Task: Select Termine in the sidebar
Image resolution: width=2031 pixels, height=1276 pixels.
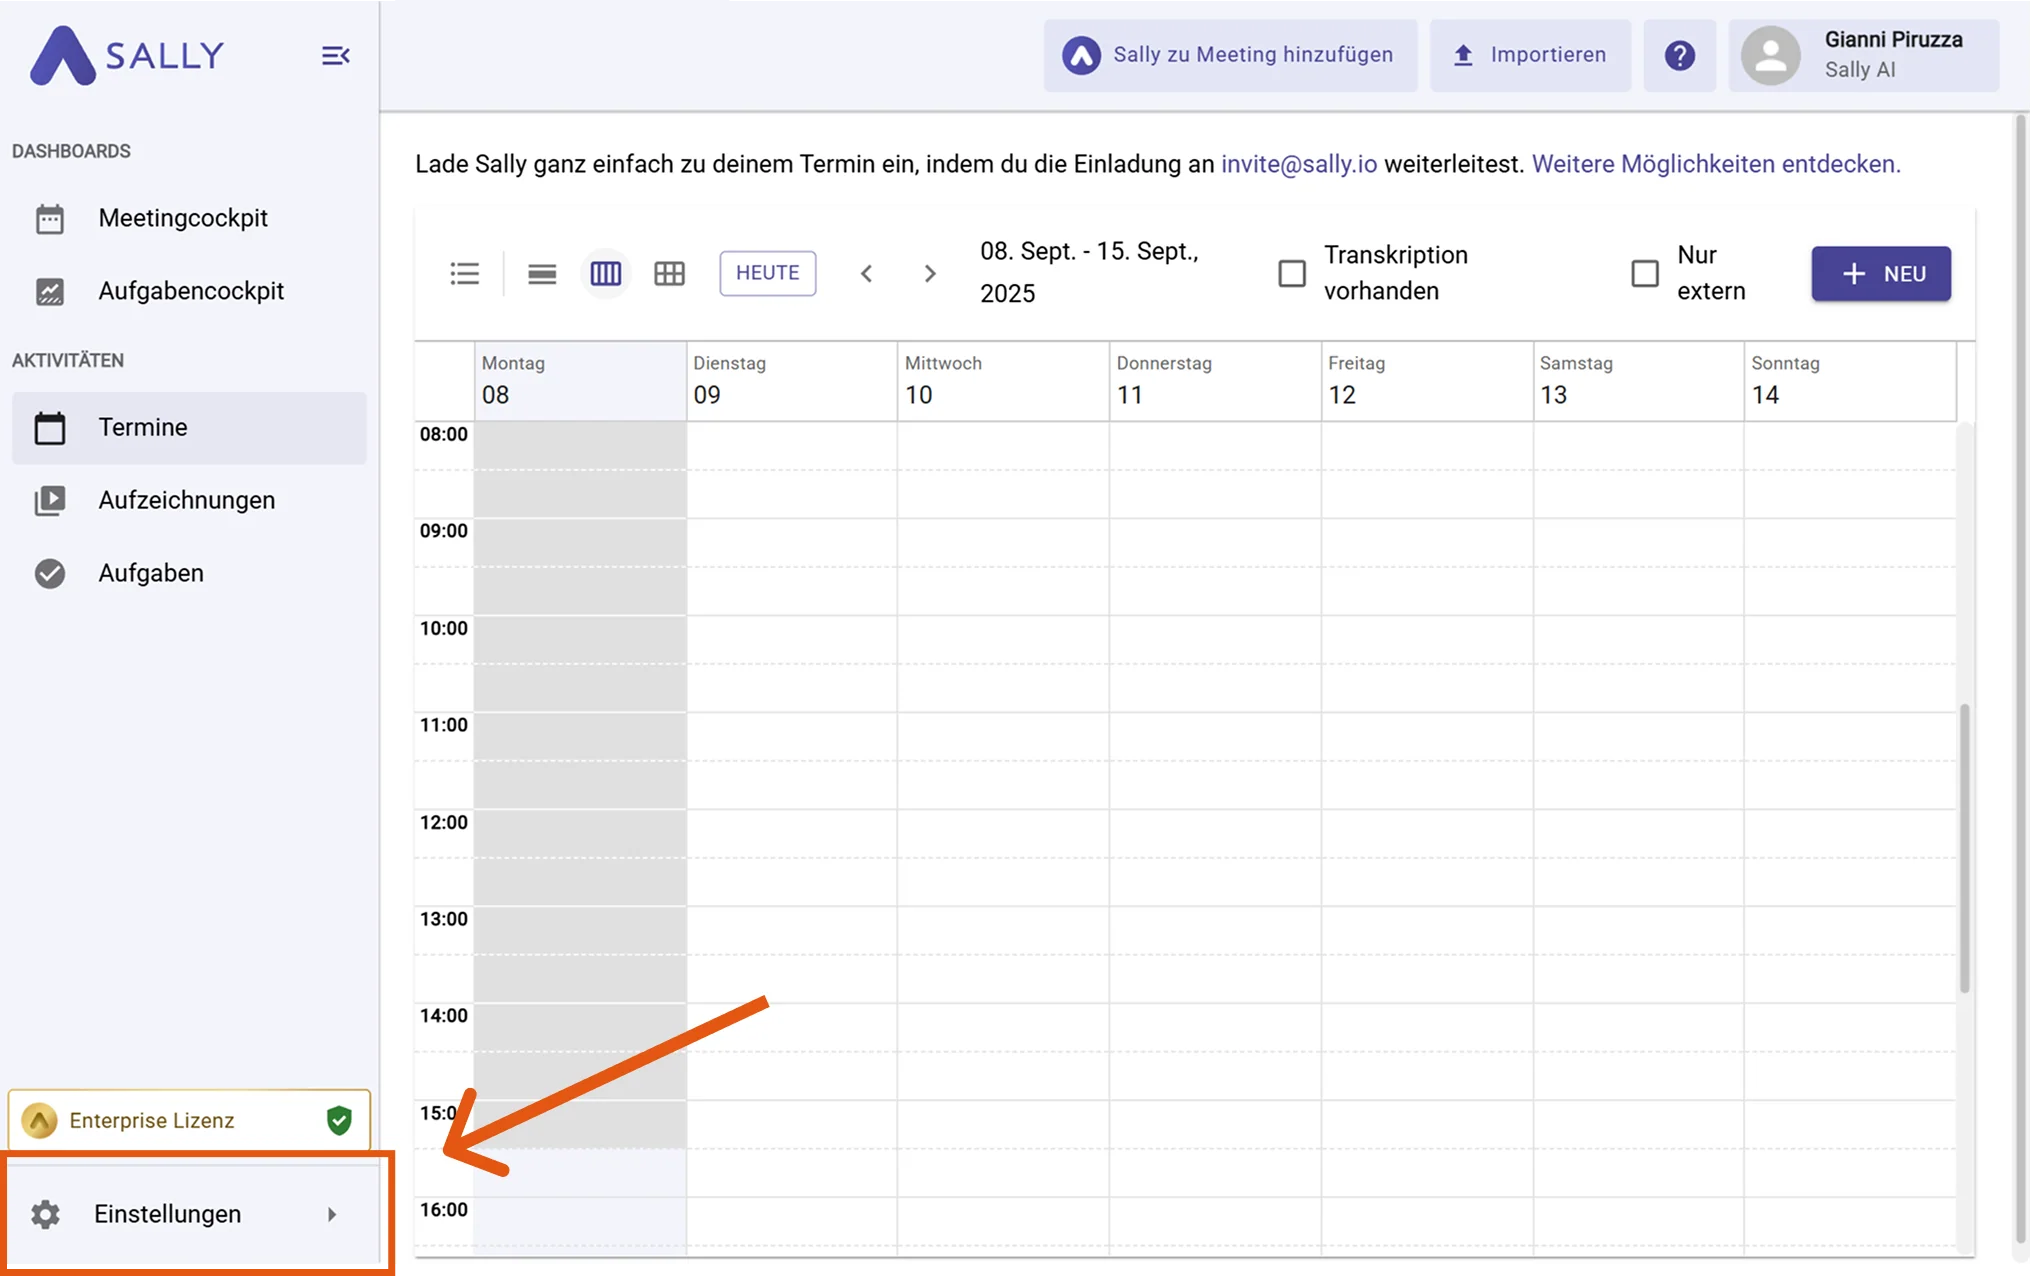Action: (189, 427)
